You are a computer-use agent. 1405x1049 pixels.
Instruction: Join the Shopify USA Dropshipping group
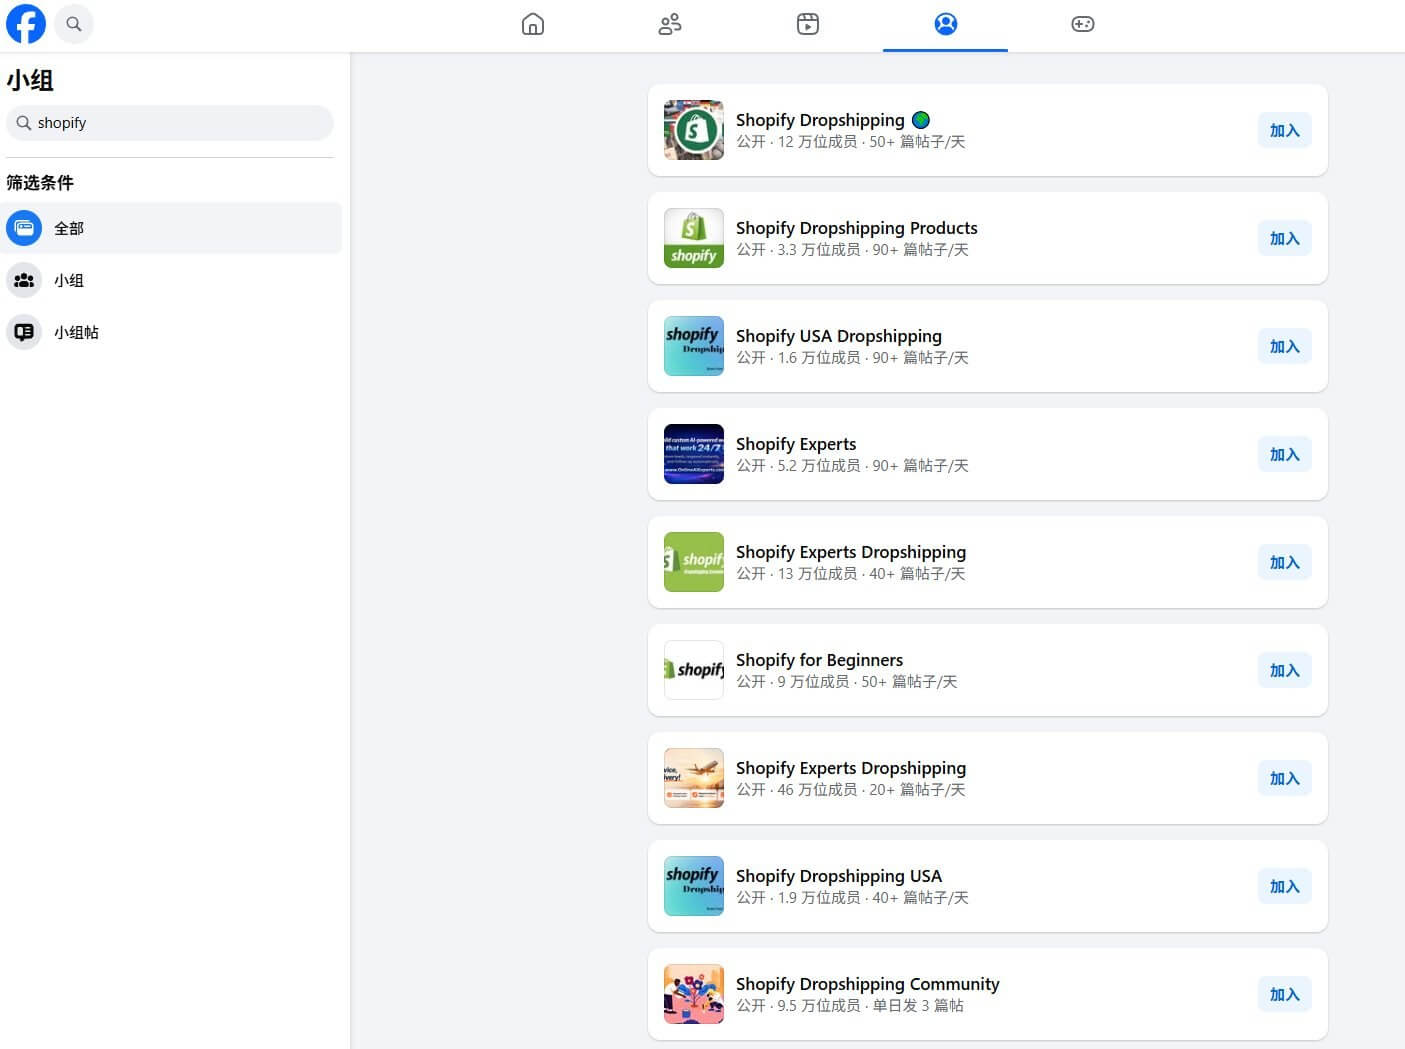click(x=1284, y=346)
